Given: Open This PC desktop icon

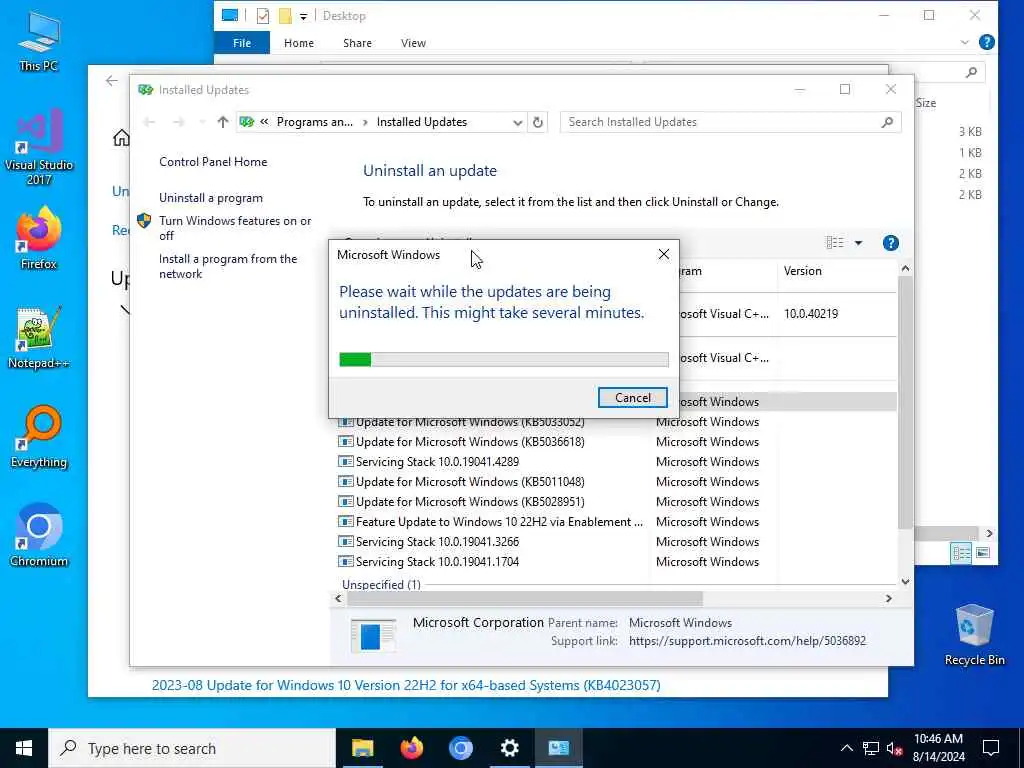Looking at the screenshot, I should [39, 40].
